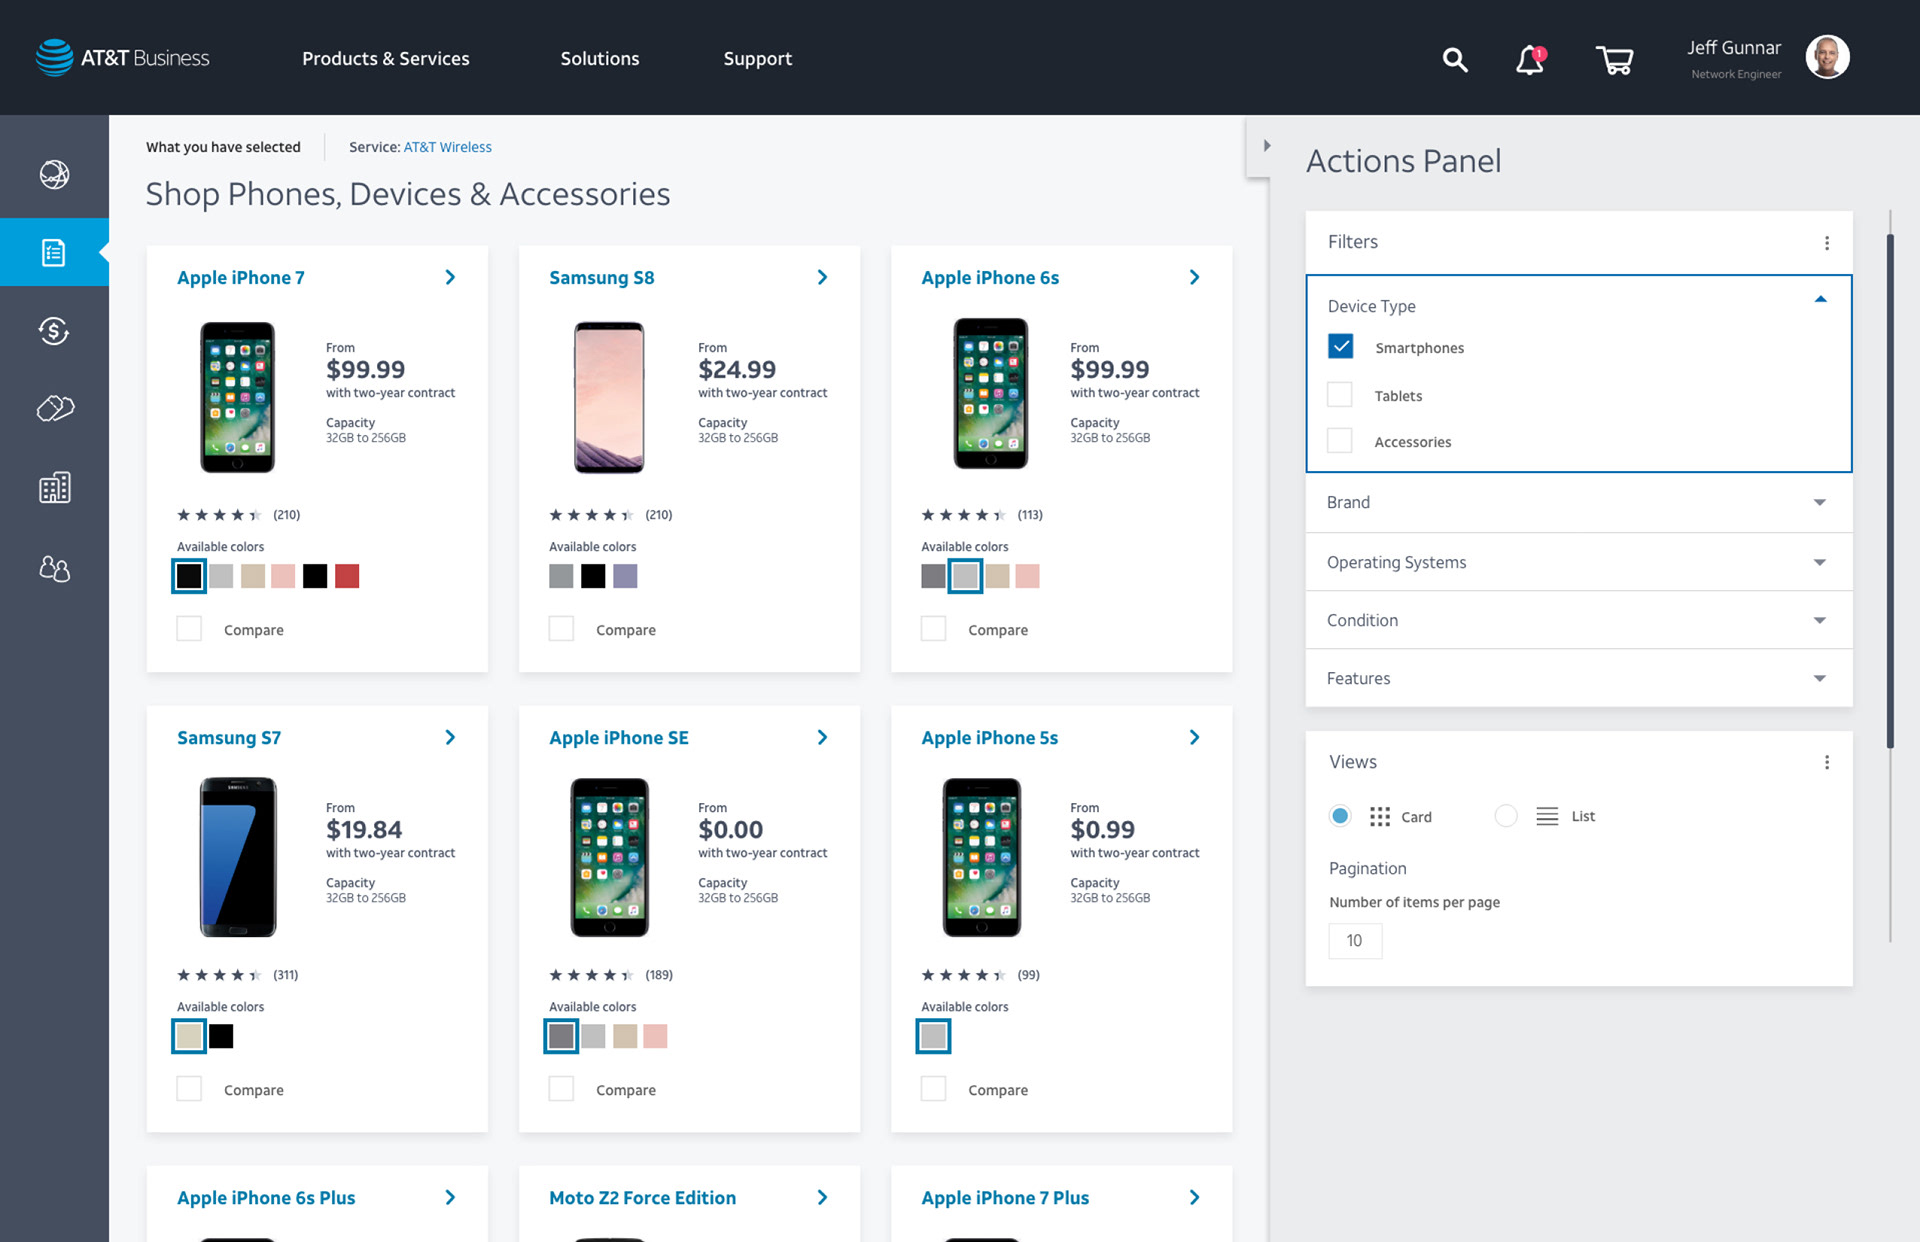Select the document list sidebar icon
1920x1242 pixels.
coord(54,252)
